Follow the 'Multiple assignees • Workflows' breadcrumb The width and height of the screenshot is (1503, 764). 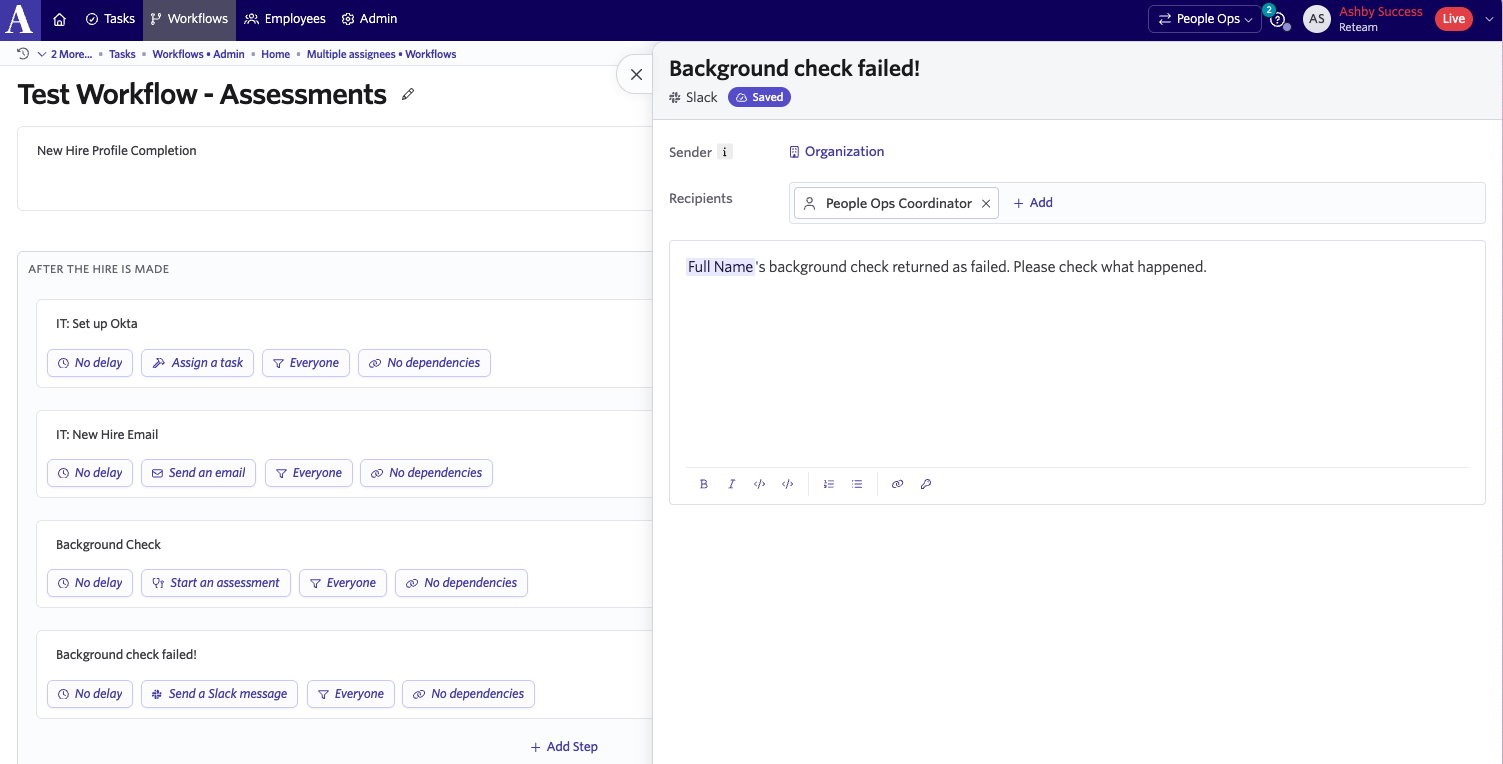(x=381, y=54)
